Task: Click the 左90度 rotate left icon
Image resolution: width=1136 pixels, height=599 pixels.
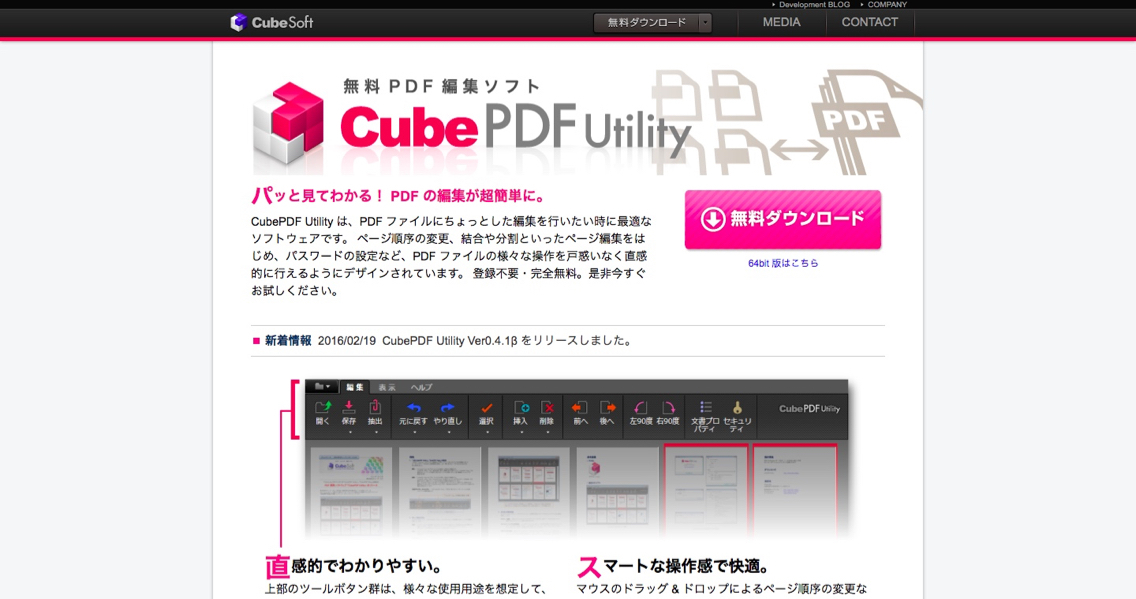Action: tap(640, 408)
